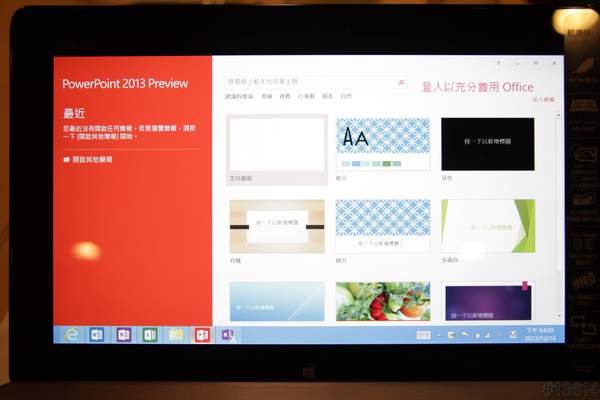Image resolution: width=600 pixels, height=400 pixels.
Task: Click the 自然 suggested search link
Action: coord(346,96)
